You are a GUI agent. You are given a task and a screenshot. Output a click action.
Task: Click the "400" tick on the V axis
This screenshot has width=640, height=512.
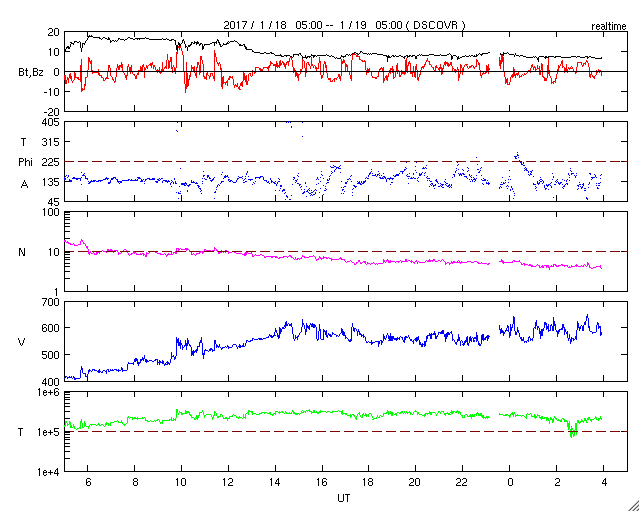point(53,382)
